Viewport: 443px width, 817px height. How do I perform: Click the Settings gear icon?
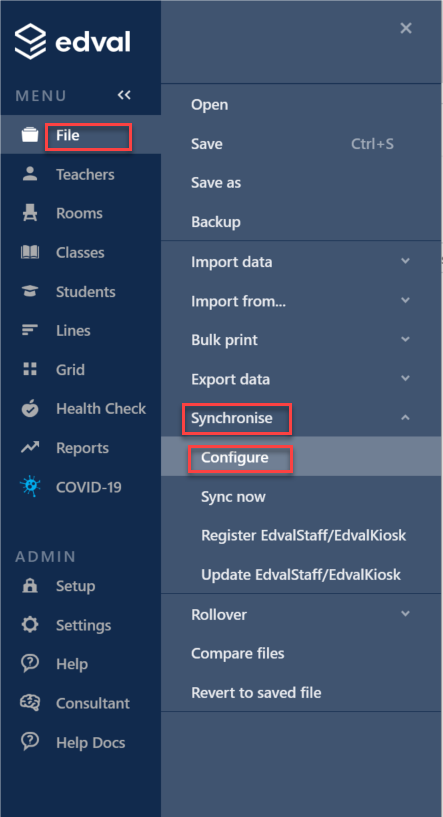coord(30,625)
